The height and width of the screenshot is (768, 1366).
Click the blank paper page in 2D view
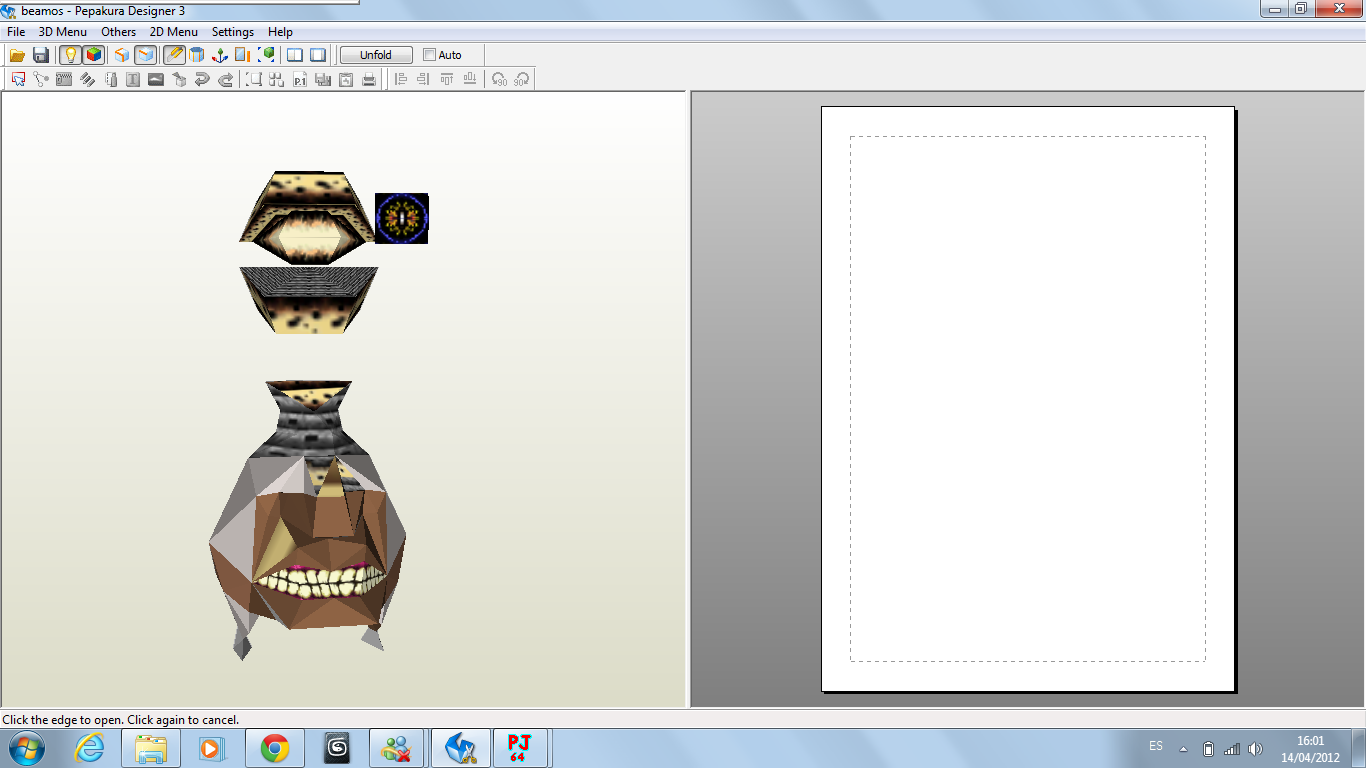click(x=1028, y=399)
